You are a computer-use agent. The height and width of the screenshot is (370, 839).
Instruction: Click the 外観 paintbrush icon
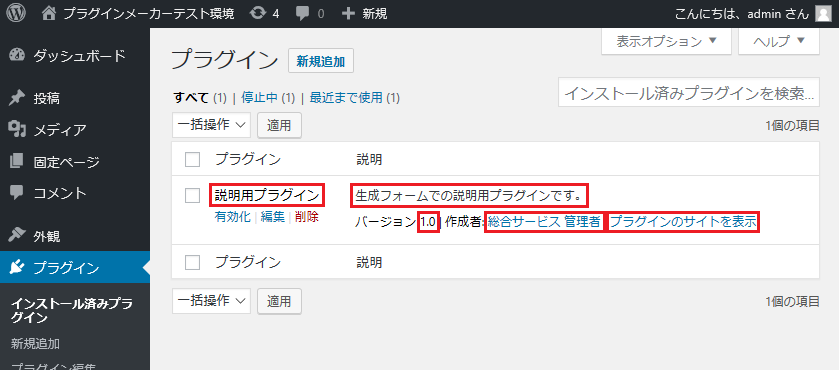[x=17, y=236]
